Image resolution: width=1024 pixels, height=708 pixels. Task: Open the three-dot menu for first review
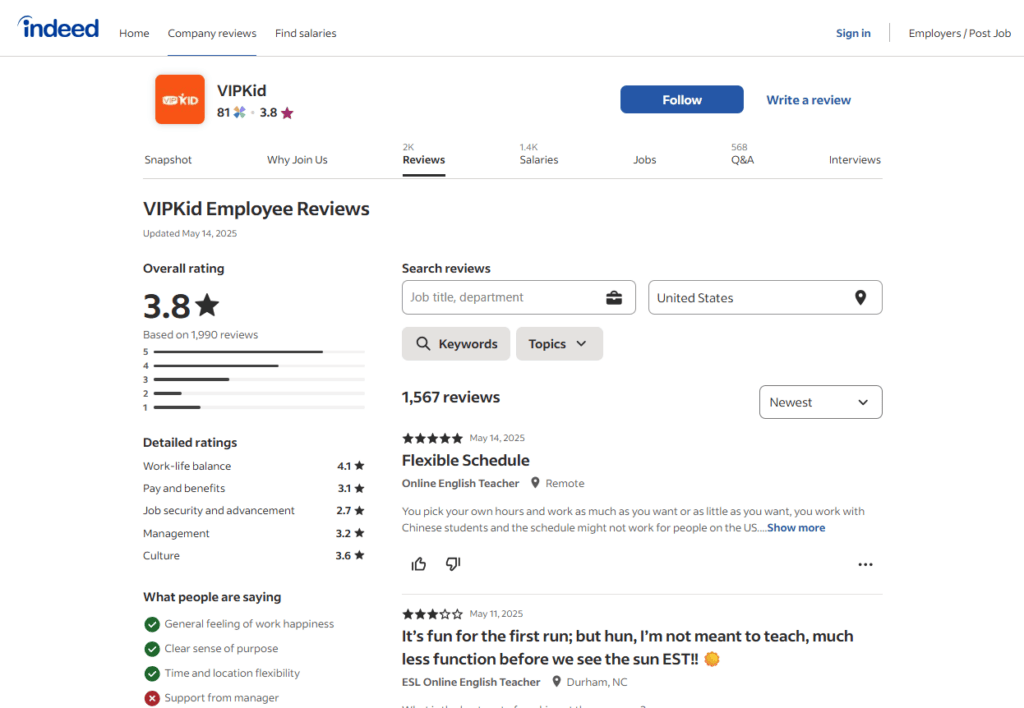click(x=865, y=564)
